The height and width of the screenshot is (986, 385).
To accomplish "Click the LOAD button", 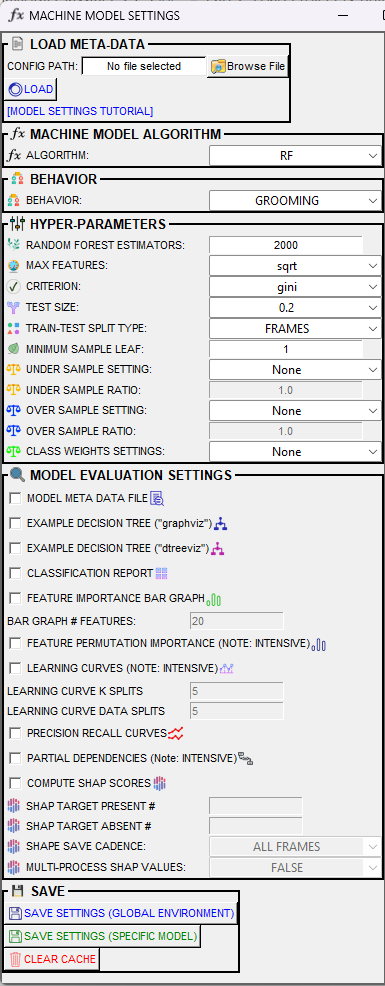I will [31, 89].
